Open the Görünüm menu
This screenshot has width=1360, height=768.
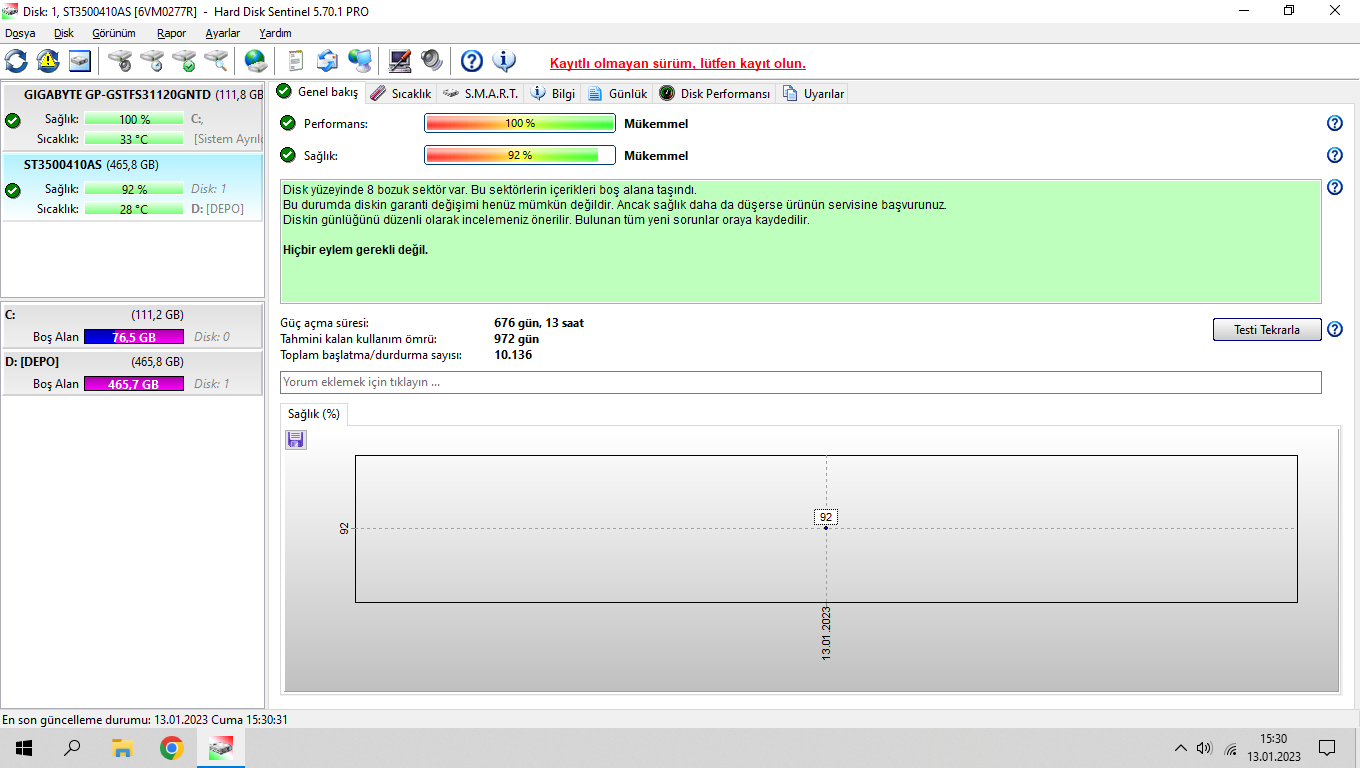[x=114, y=33]
